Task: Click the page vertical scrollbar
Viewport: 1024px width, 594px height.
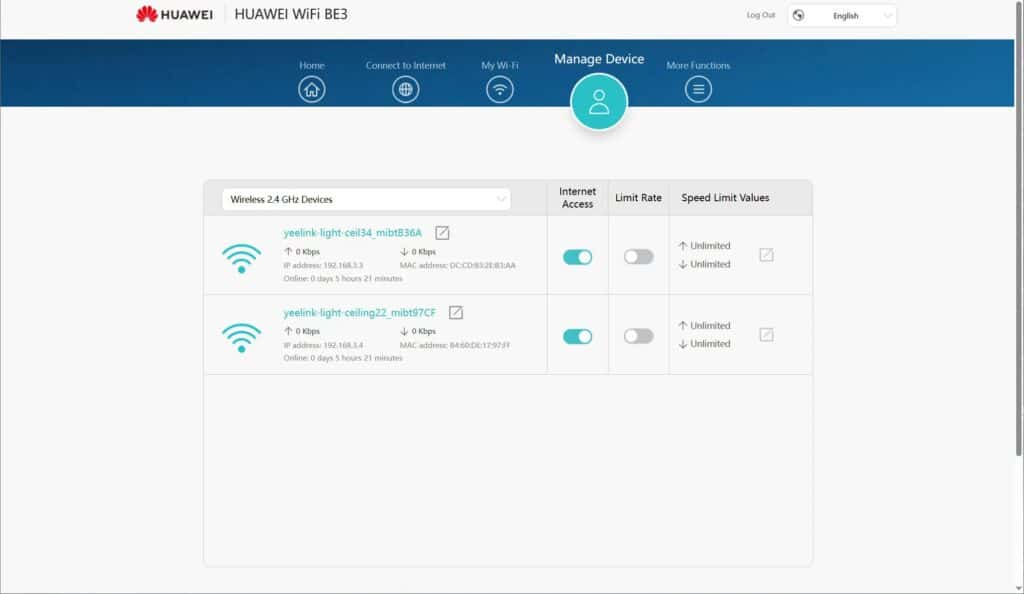Action: tap(1019, 228)
